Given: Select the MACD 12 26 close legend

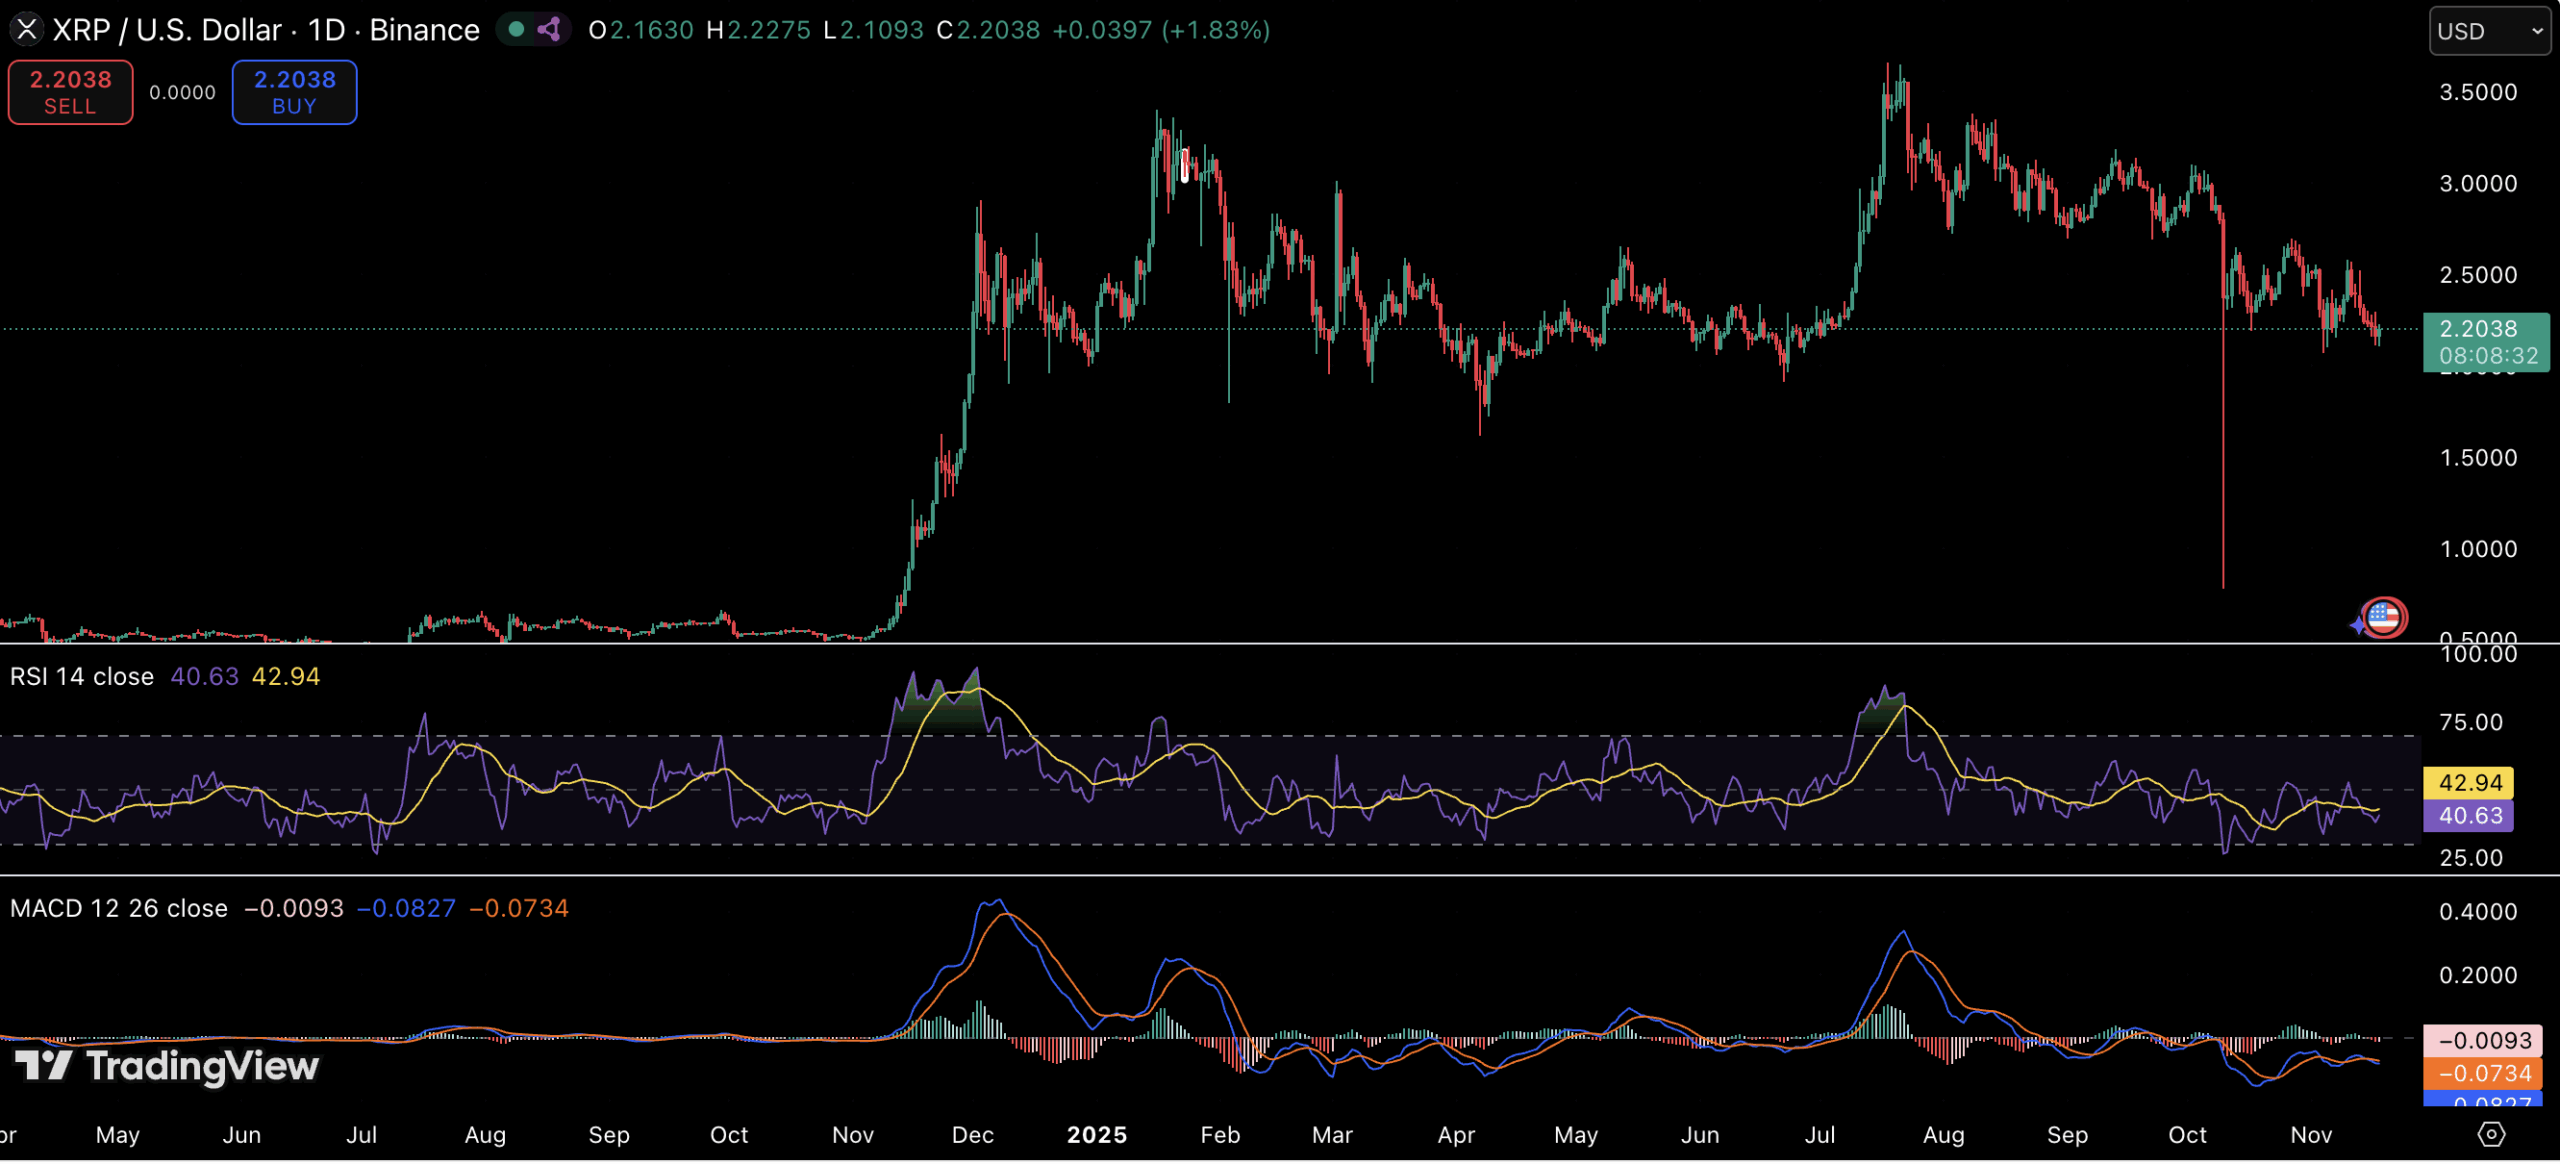Looking at the screenshot, I should pyautogui.click(x=119, y=909).
